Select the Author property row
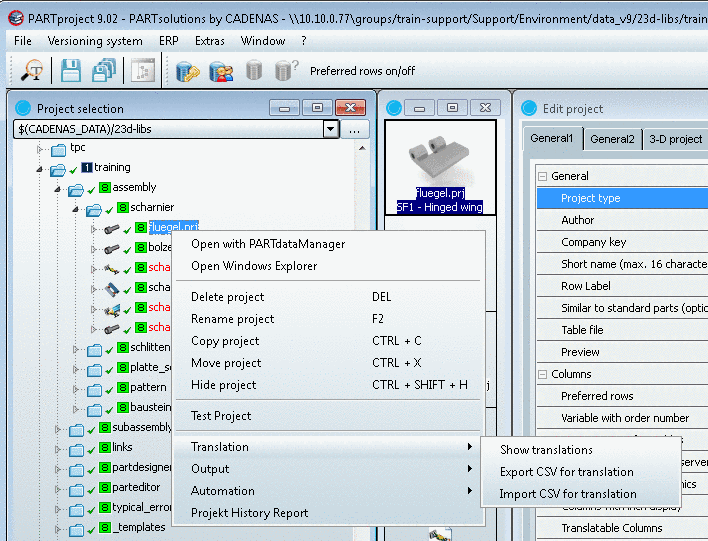Screen dimensions: 708x541 [622, 220]
